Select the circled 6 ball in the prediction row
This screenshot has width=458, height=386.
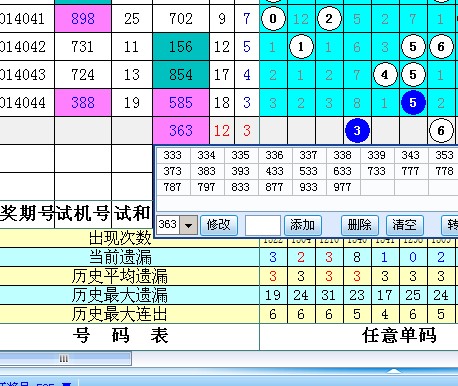(x=441, y=130)
